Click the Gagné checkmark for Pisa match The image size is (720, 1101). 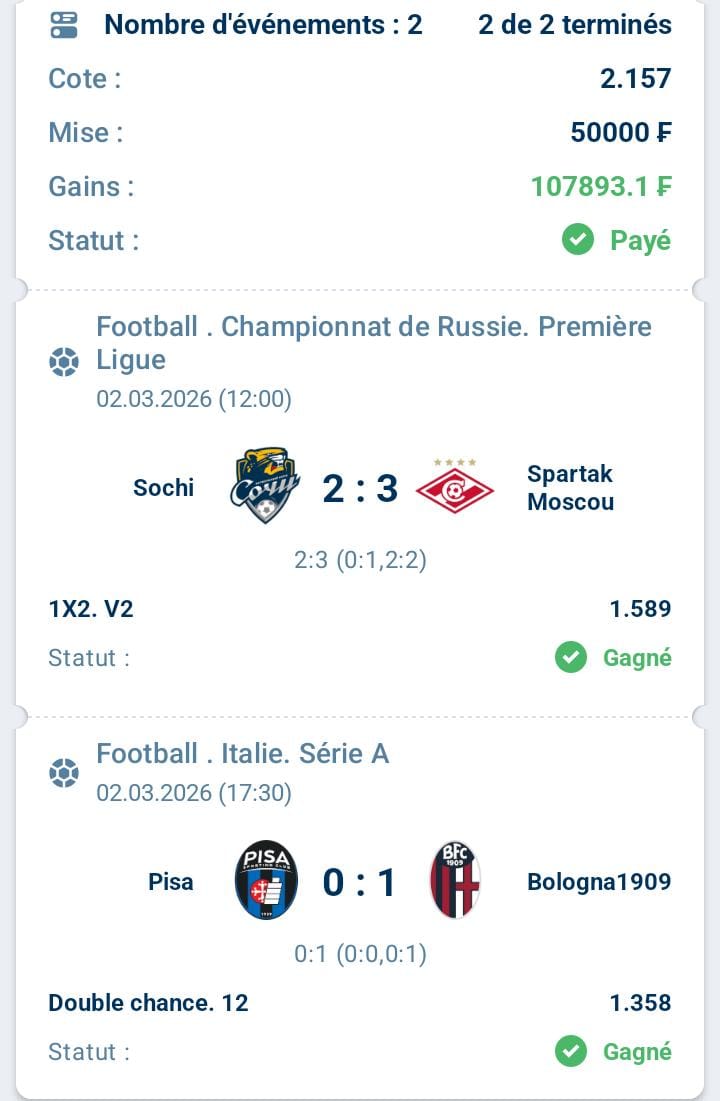(571, 1052)
